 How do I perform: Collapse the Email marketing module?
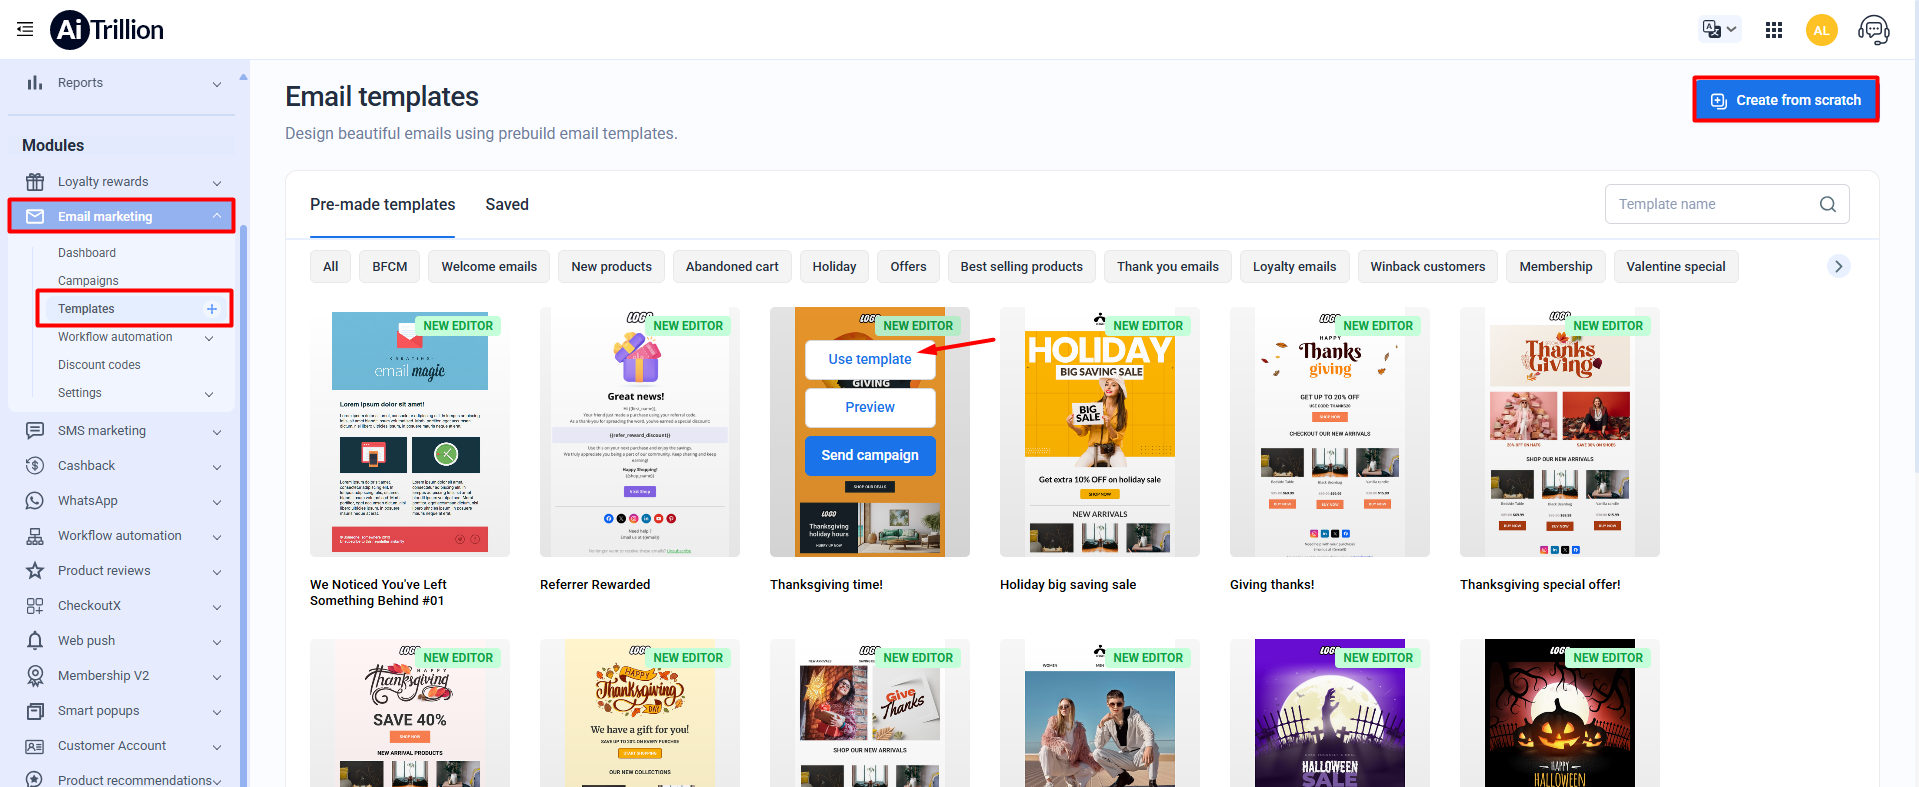click(217, 216)
